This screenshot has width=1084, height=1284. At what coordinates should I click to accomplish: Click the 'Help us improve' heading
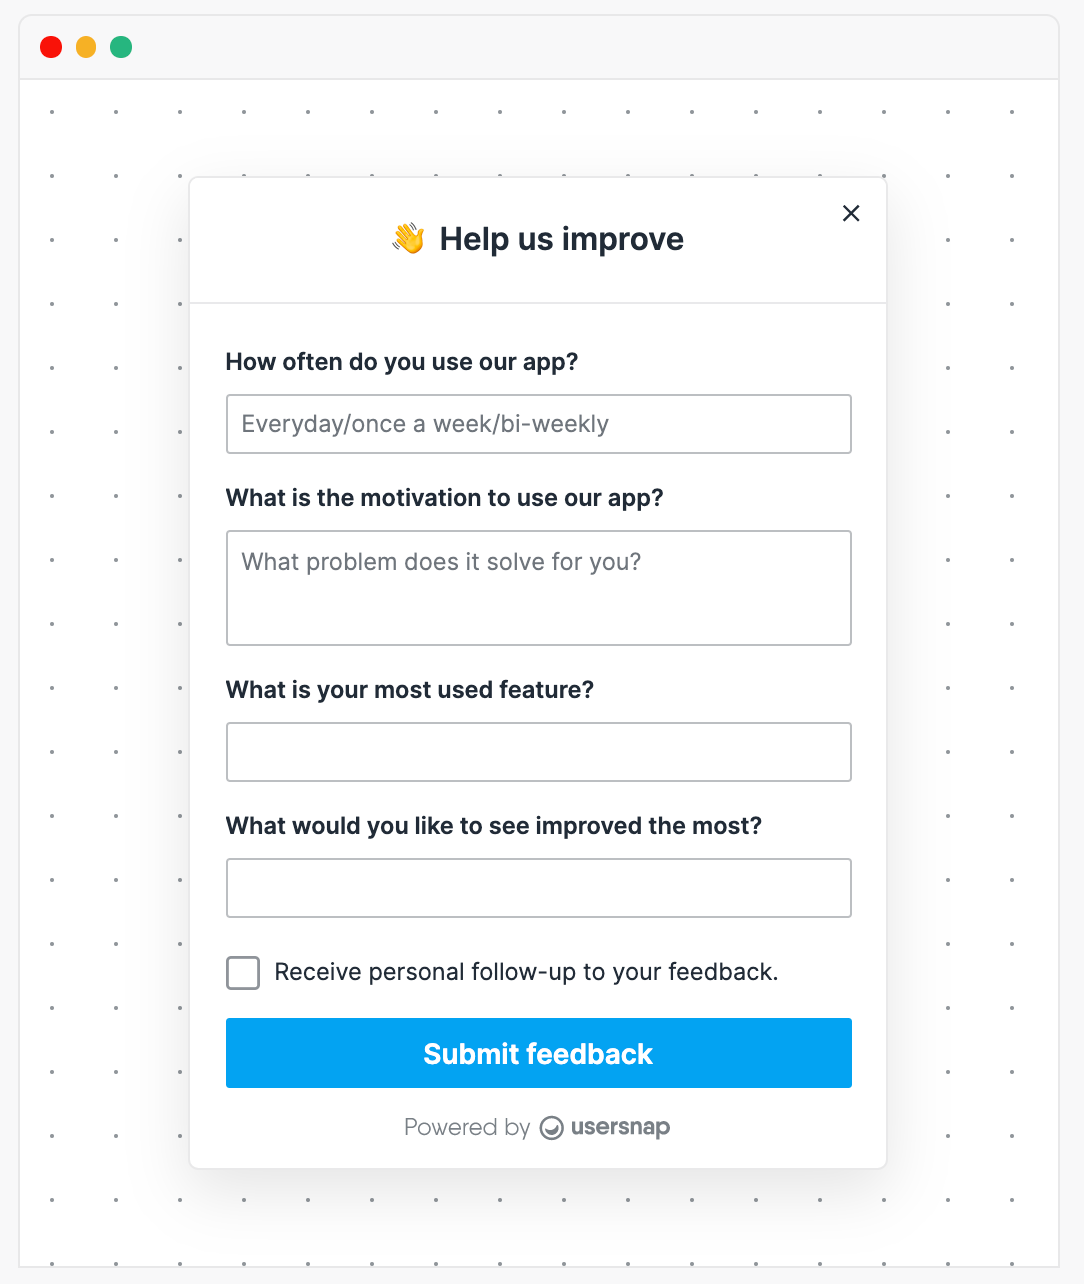[562, 239]
